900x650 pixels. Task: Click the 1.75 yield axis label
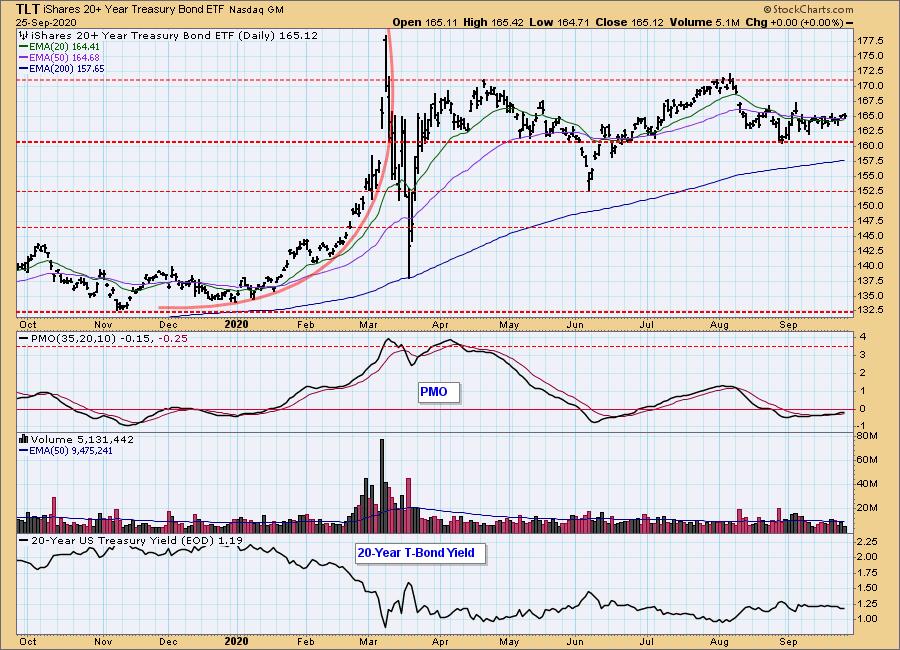click(867, 572)
